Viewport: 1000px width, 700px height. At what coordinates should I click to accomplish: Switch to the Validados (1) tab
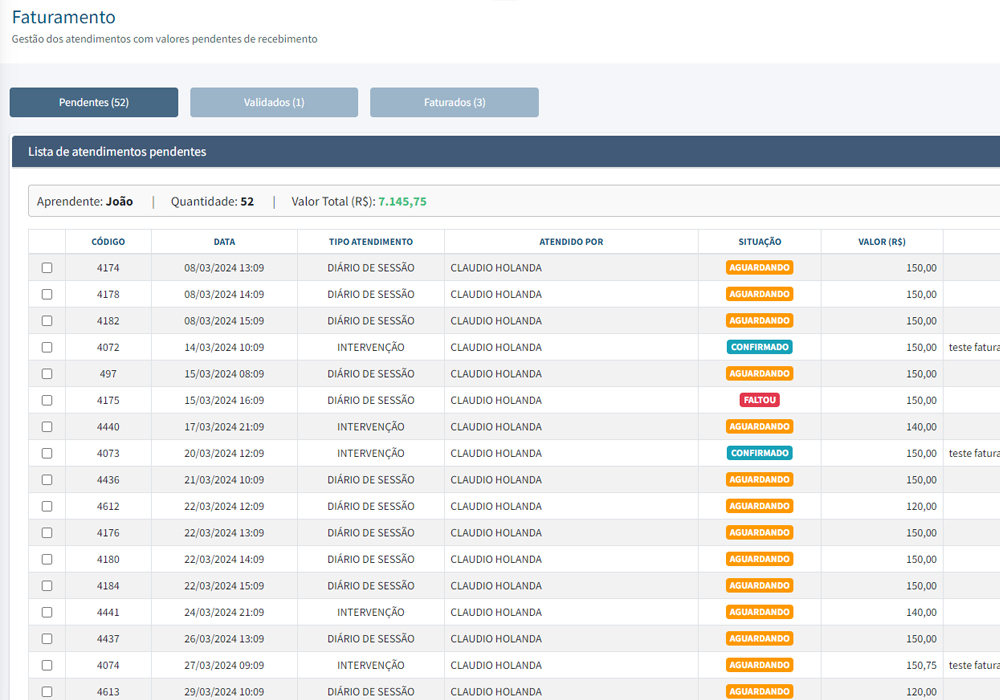click(x=274, y=102)
